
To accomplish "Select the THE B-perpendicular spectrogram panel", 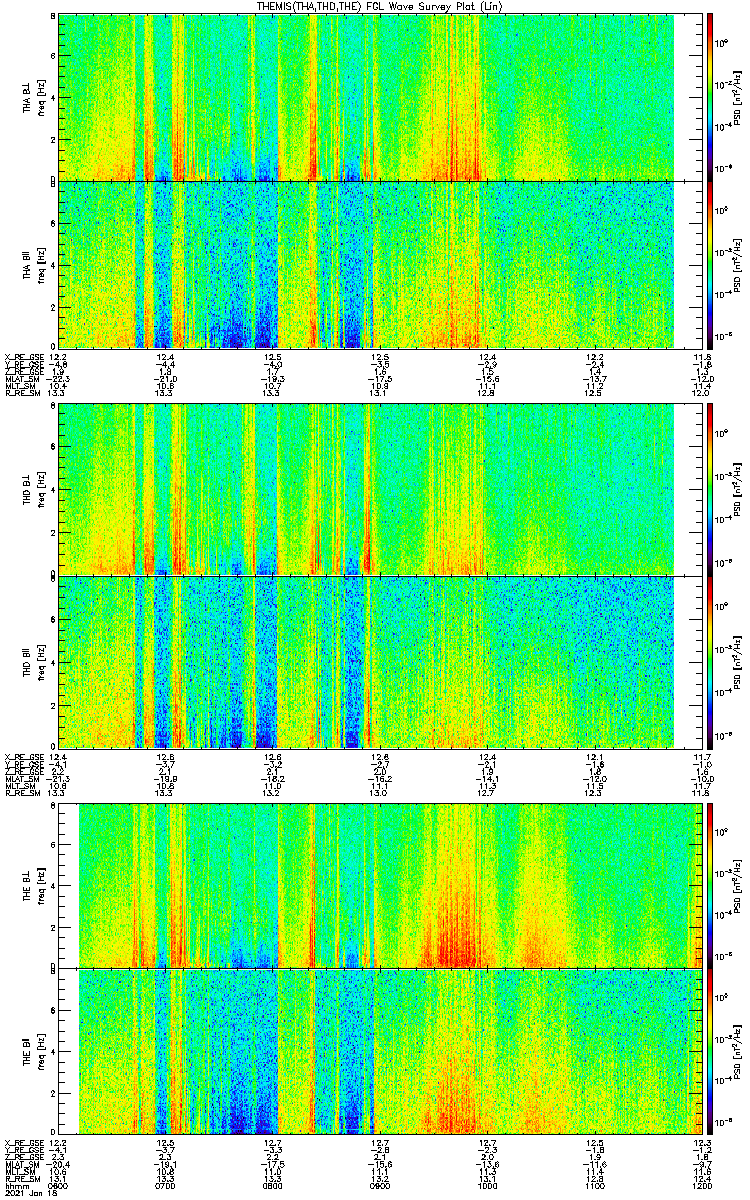I will tap(379, 884).
